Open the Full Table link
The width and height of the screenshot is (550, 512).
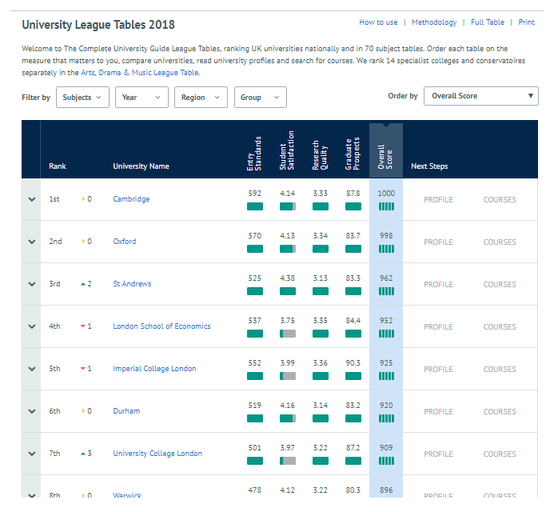point(487,22)
